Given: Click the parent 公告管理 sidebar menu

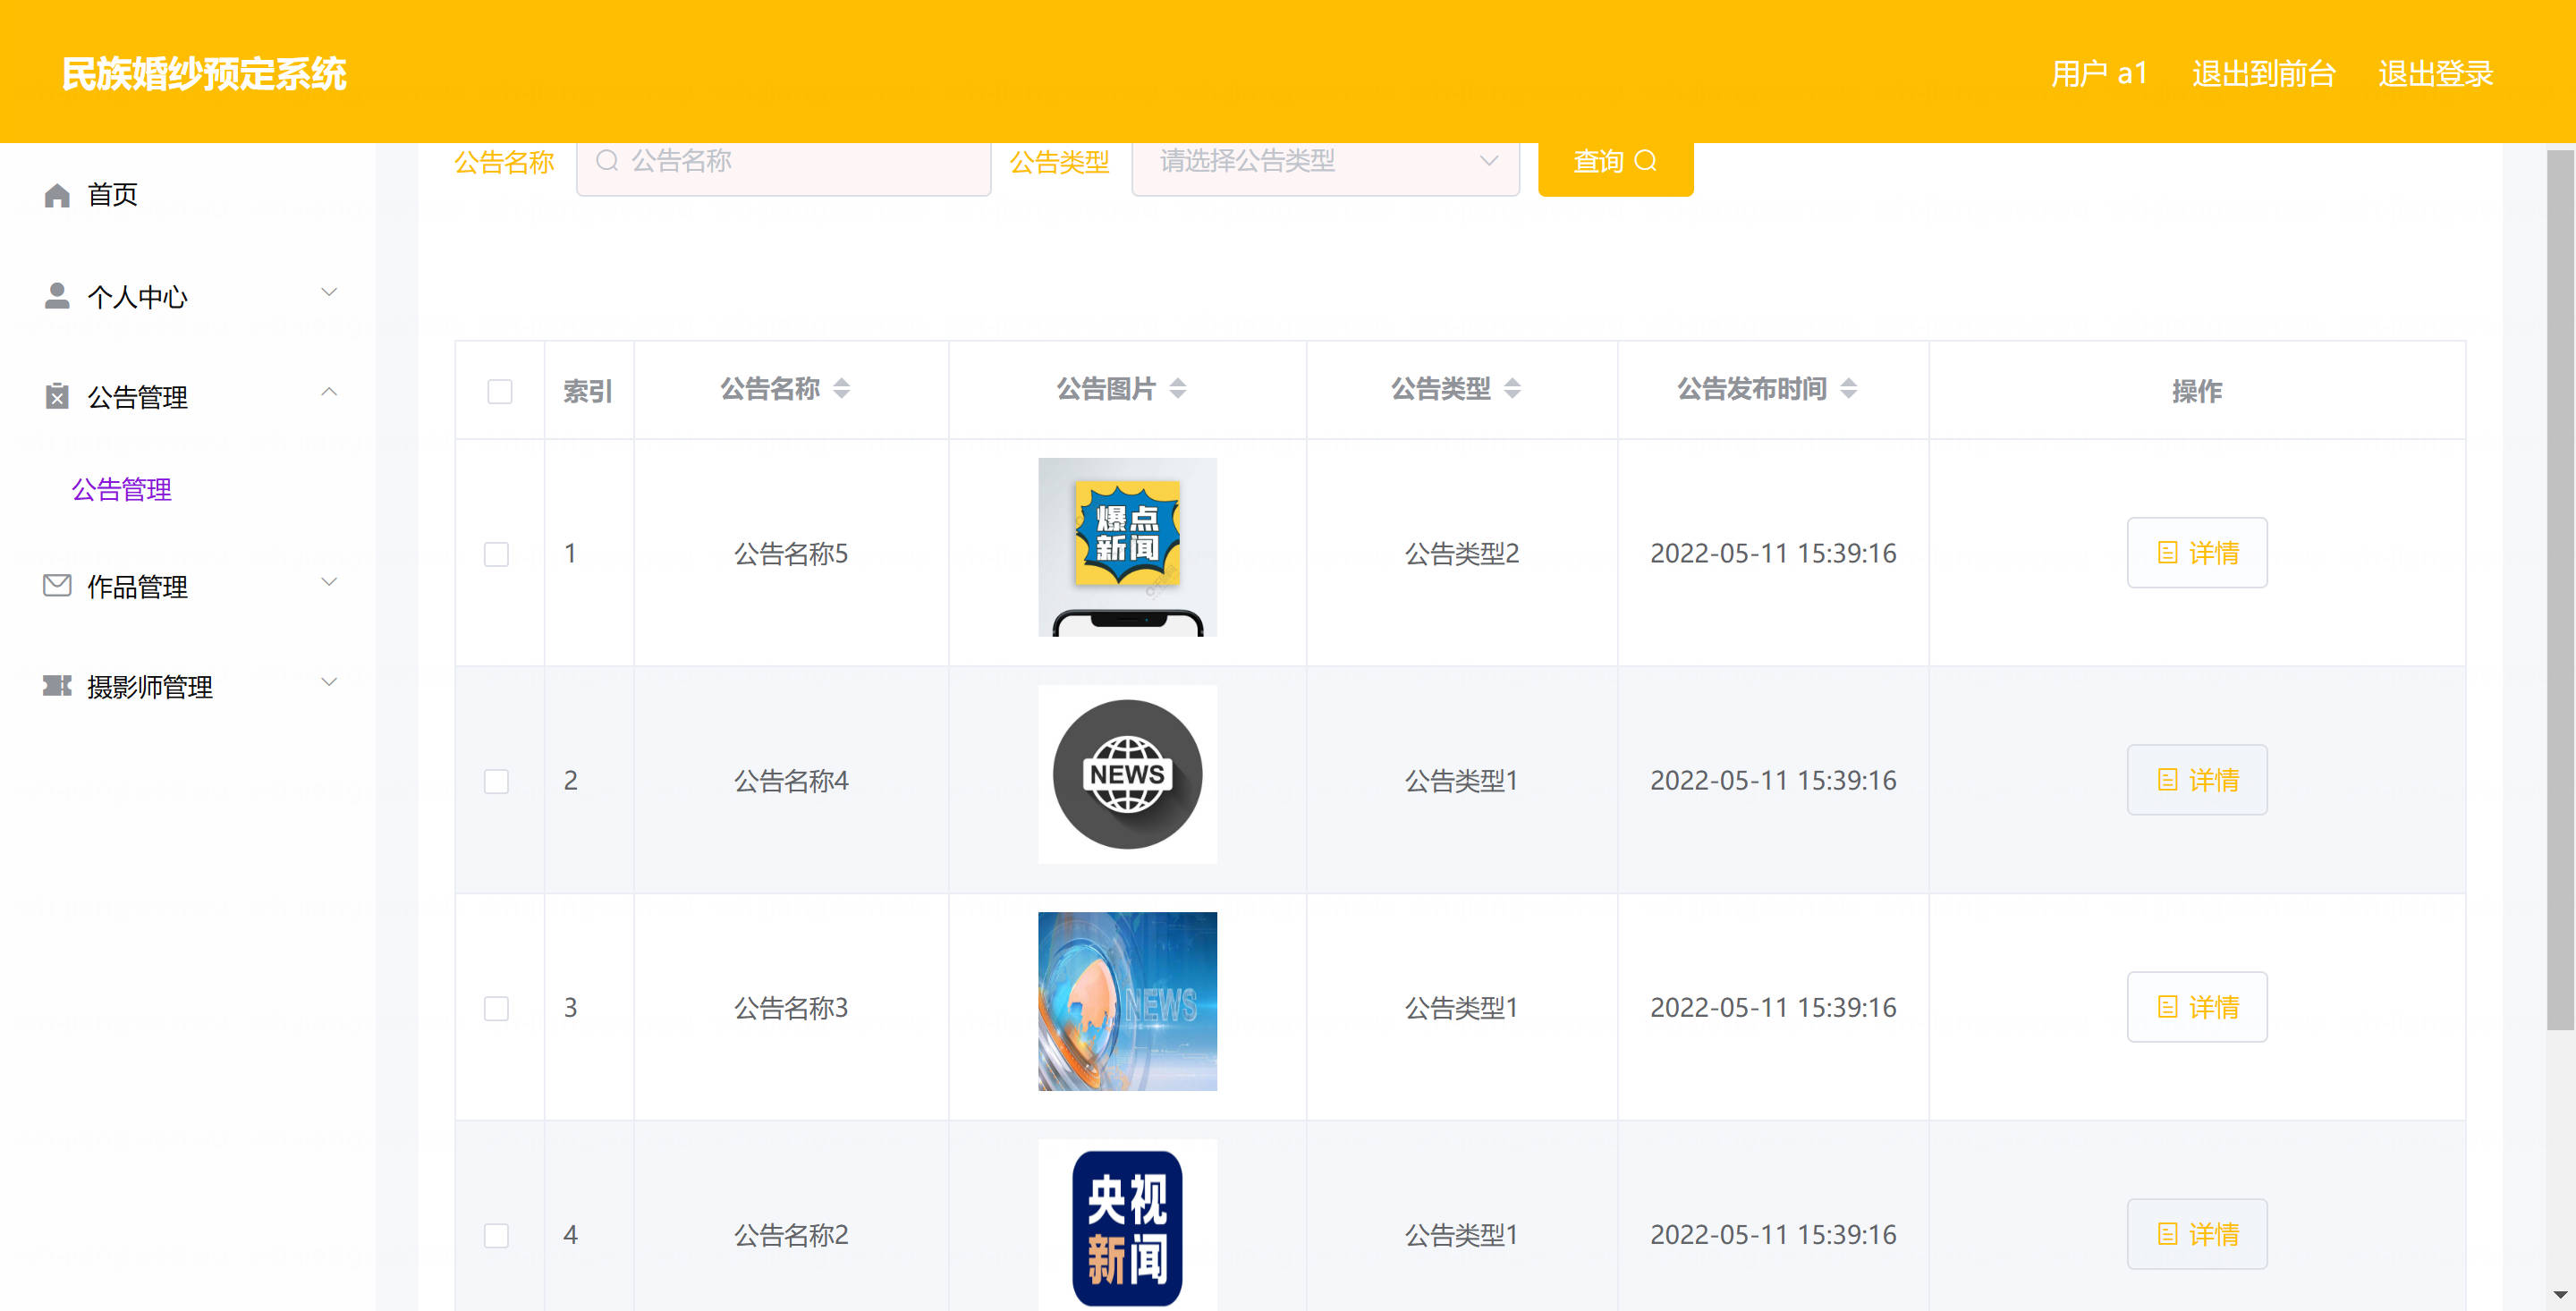Looking at the screenshot, I should tap(188, 396).
